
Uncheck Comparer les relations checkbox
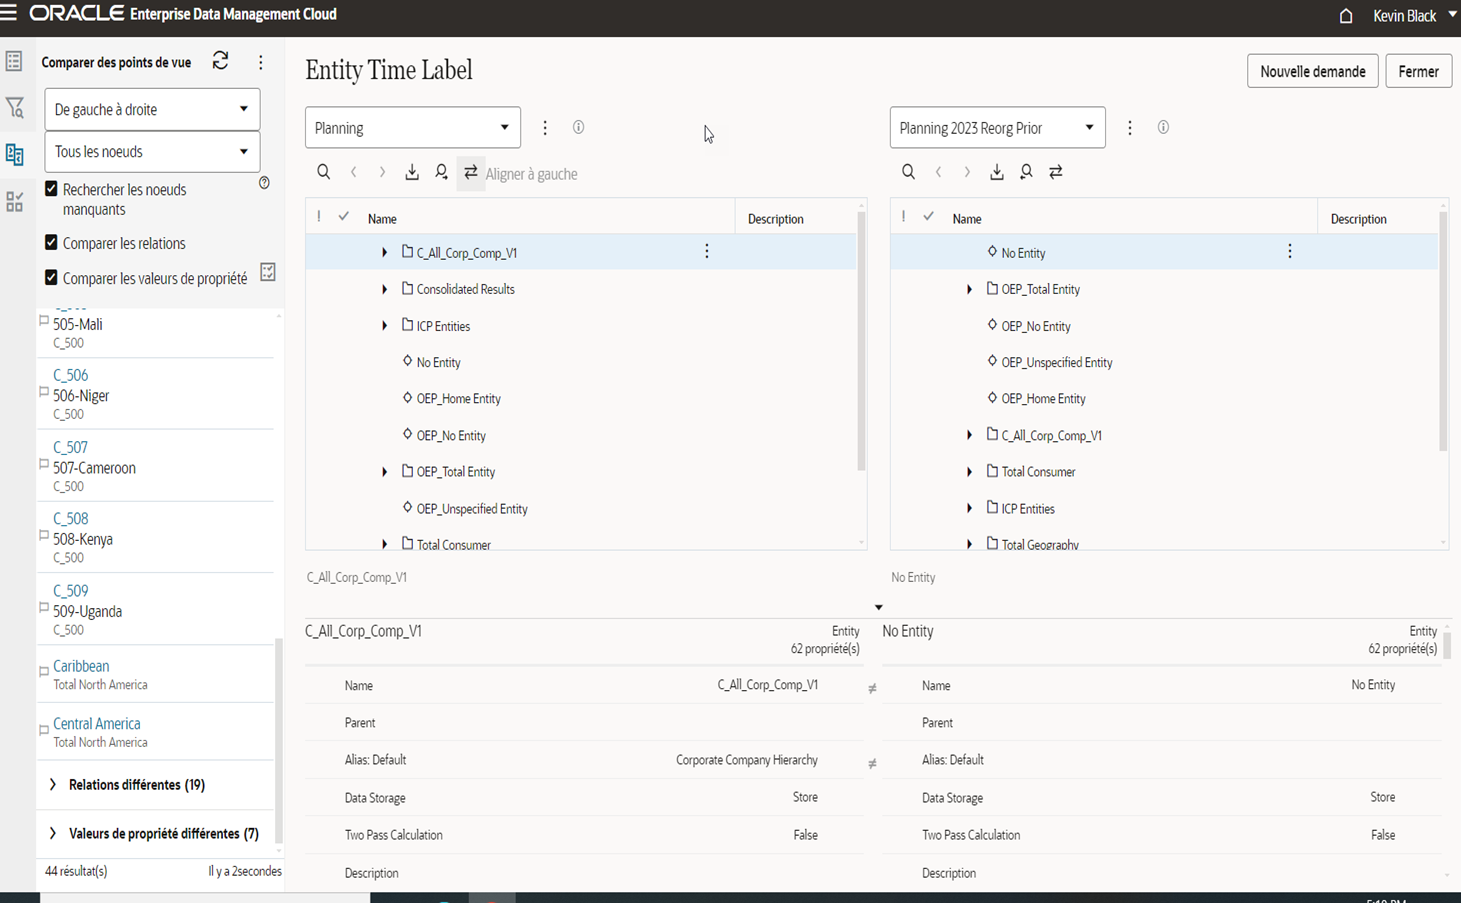[x=51, y=242]
